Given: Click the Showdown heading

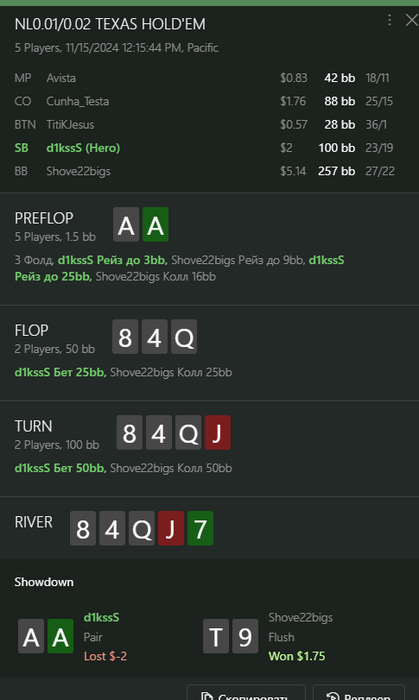Looking at the screenshot, I should pos(44,582).
